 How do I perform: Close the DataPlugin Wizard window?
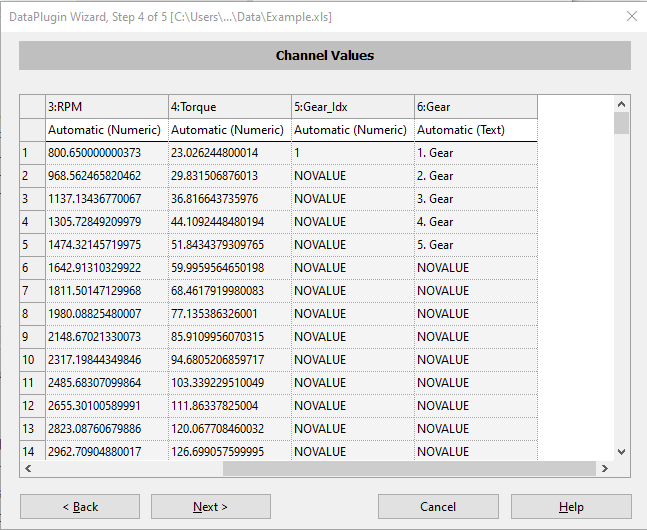coord(630,16)
